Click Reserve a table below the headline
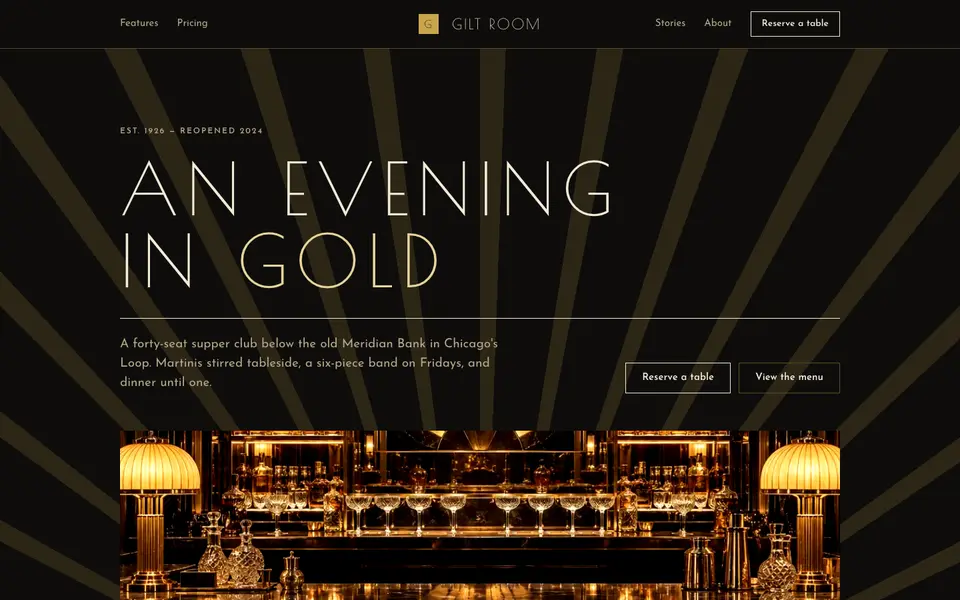The height and width of the screenshot is (600, 960). [x=678, y=377]
